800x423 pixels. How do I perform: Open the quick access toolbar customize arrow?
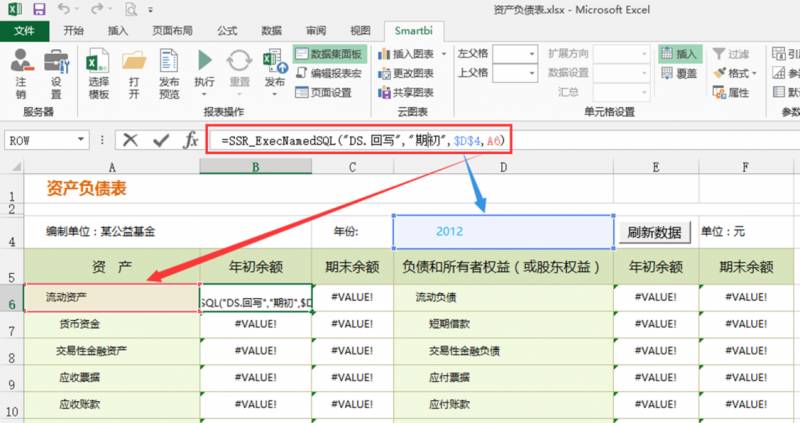click(x=151, y=10)
